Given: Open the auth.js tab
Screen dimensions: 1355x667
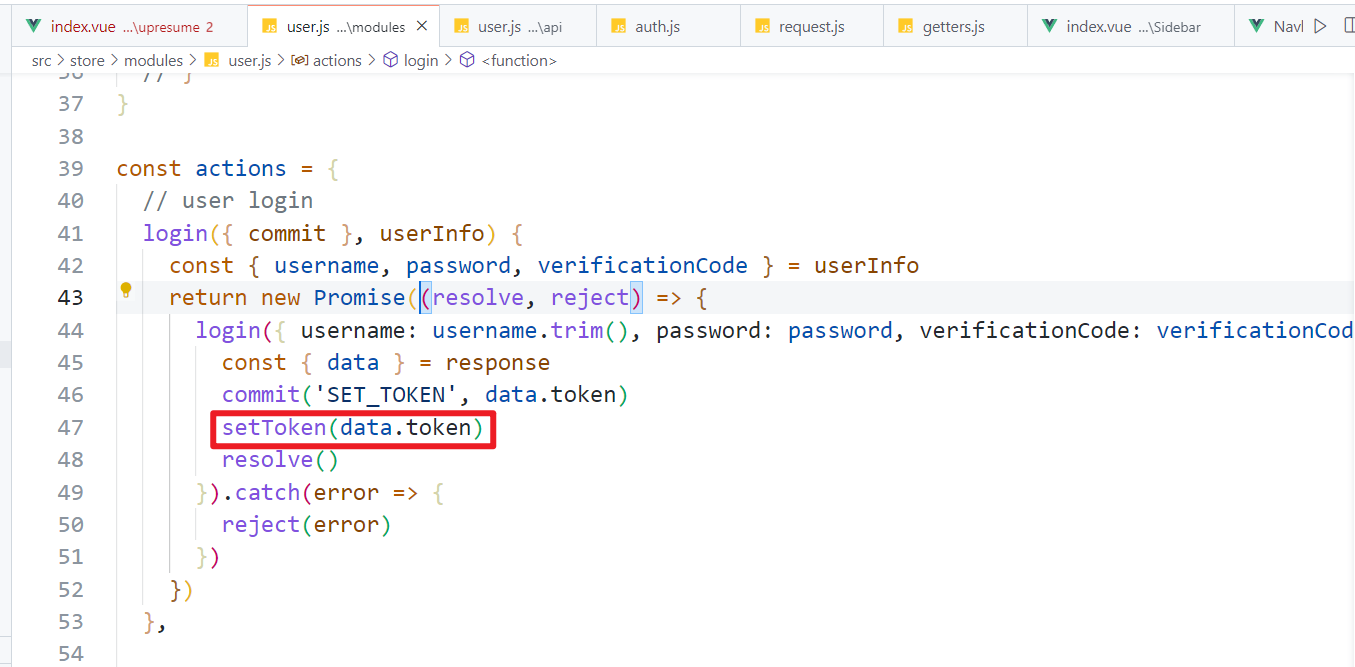Looking at the screenshot, I should coord(657,27).
